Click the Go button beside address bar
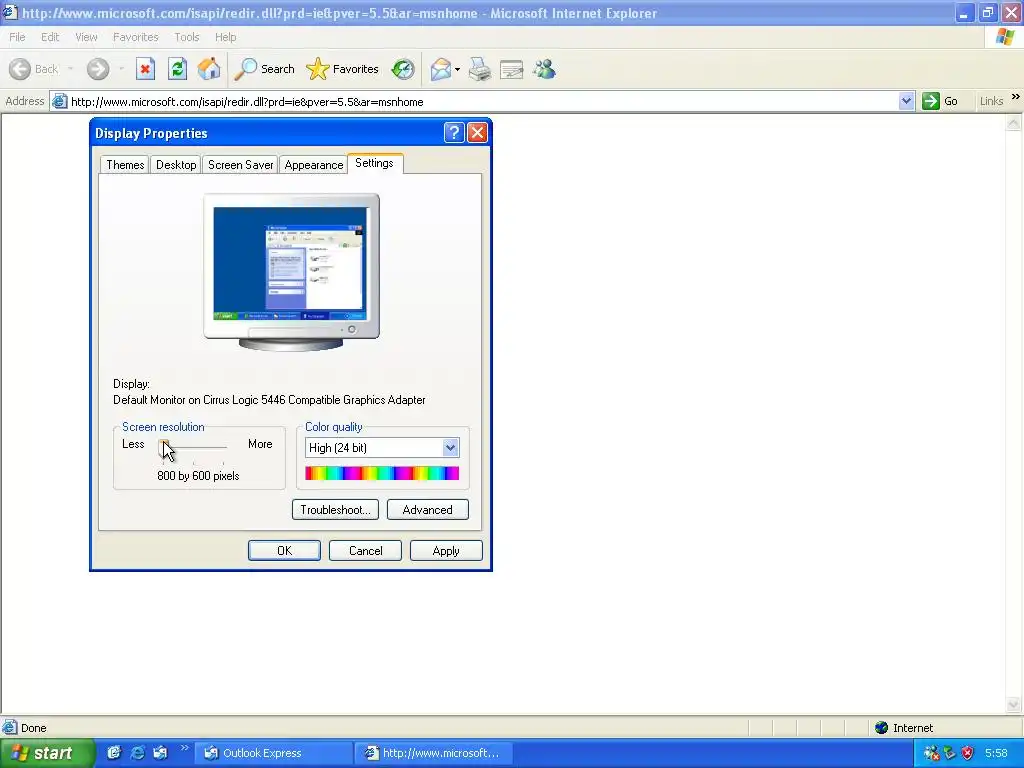Image resolution: width=1024 pixels, height=768 pixels. pos(940,101)
